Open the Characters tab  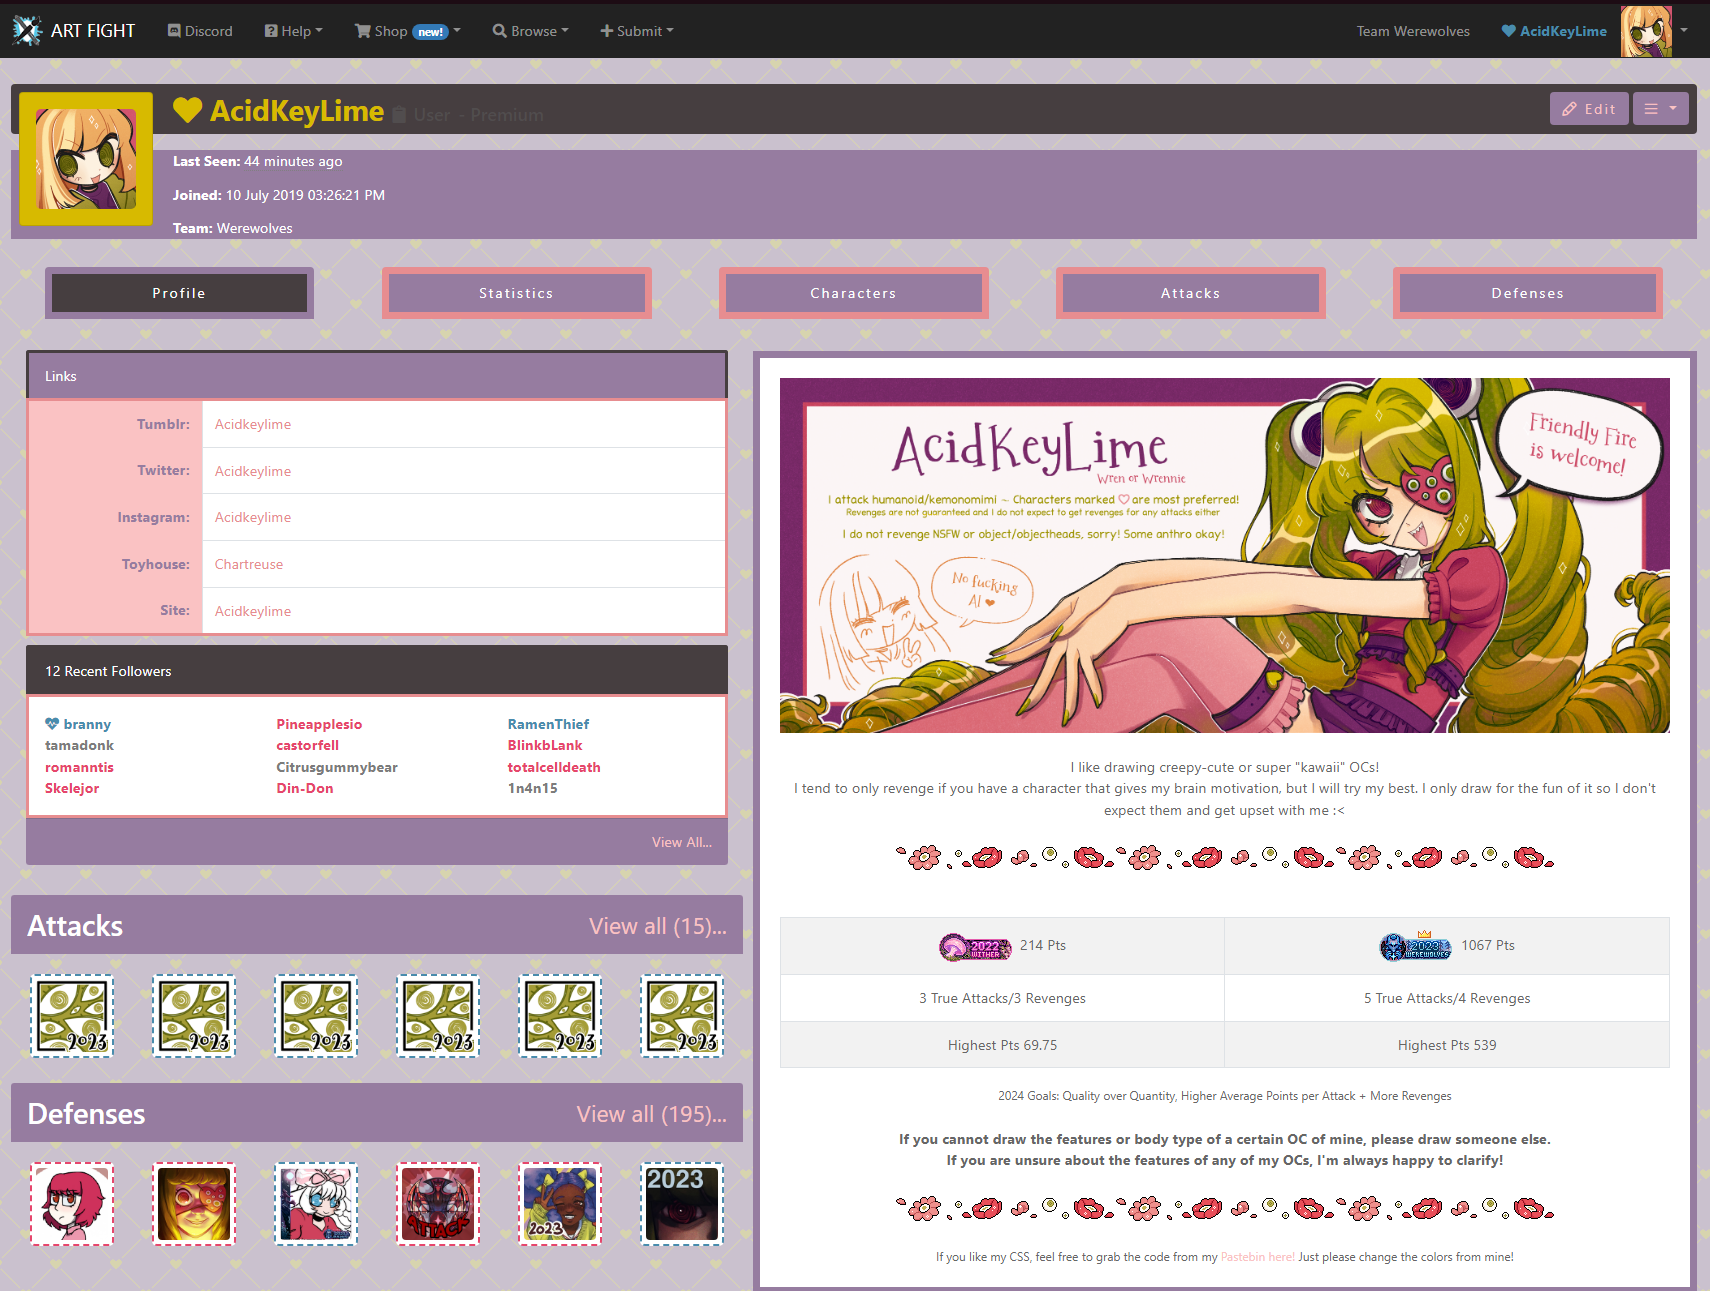tap(853, 292)
